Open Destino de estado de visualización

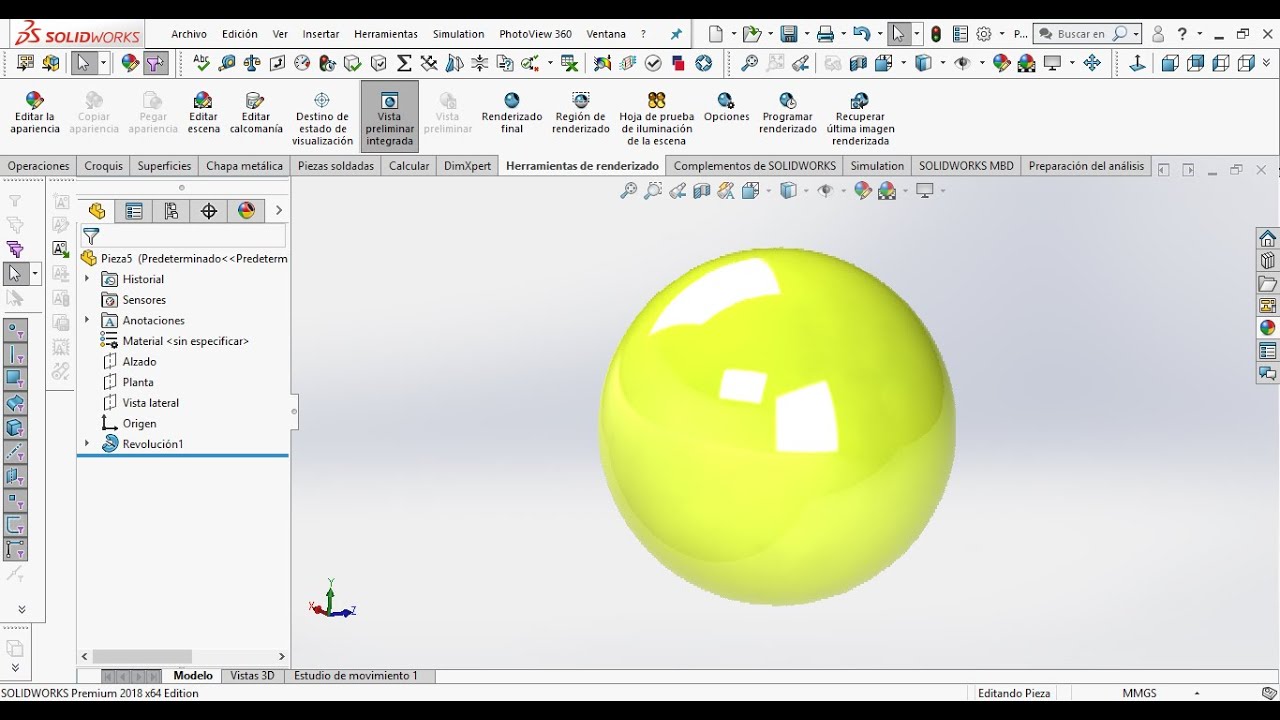click(x=322, y=119)
